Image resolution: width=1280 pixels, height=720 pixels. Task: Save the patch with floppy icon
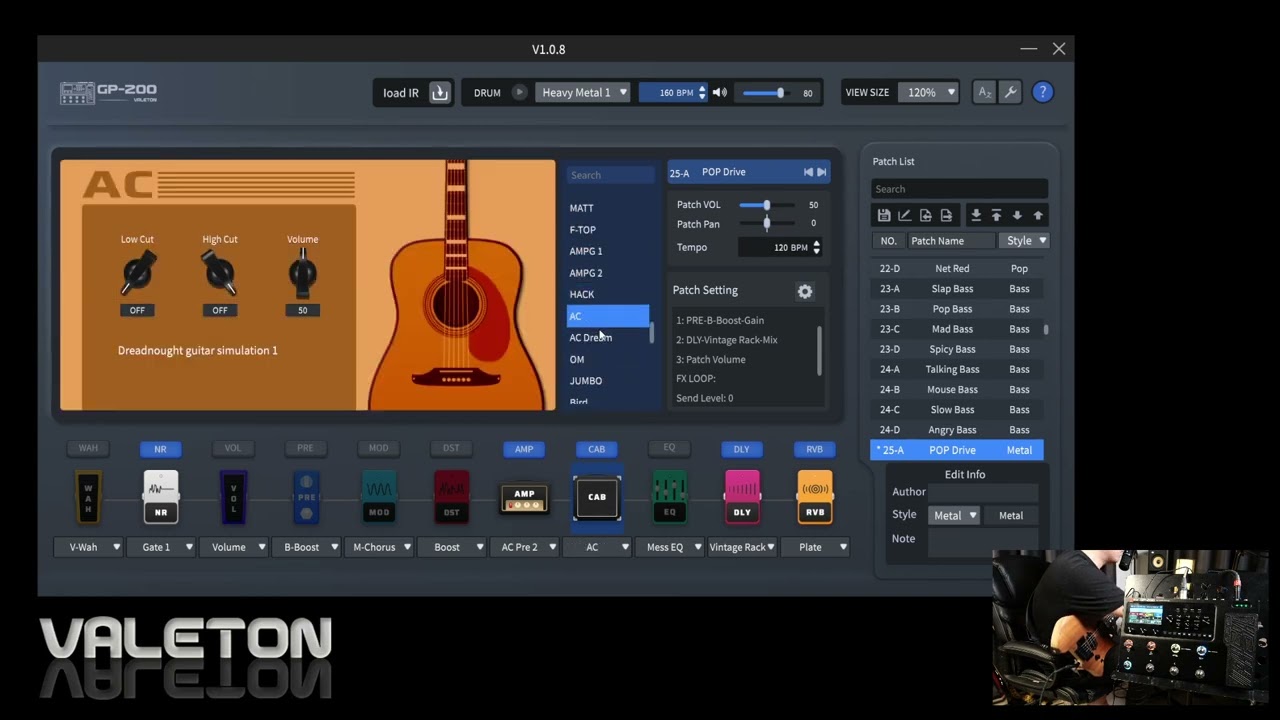[x=884, y=215]
